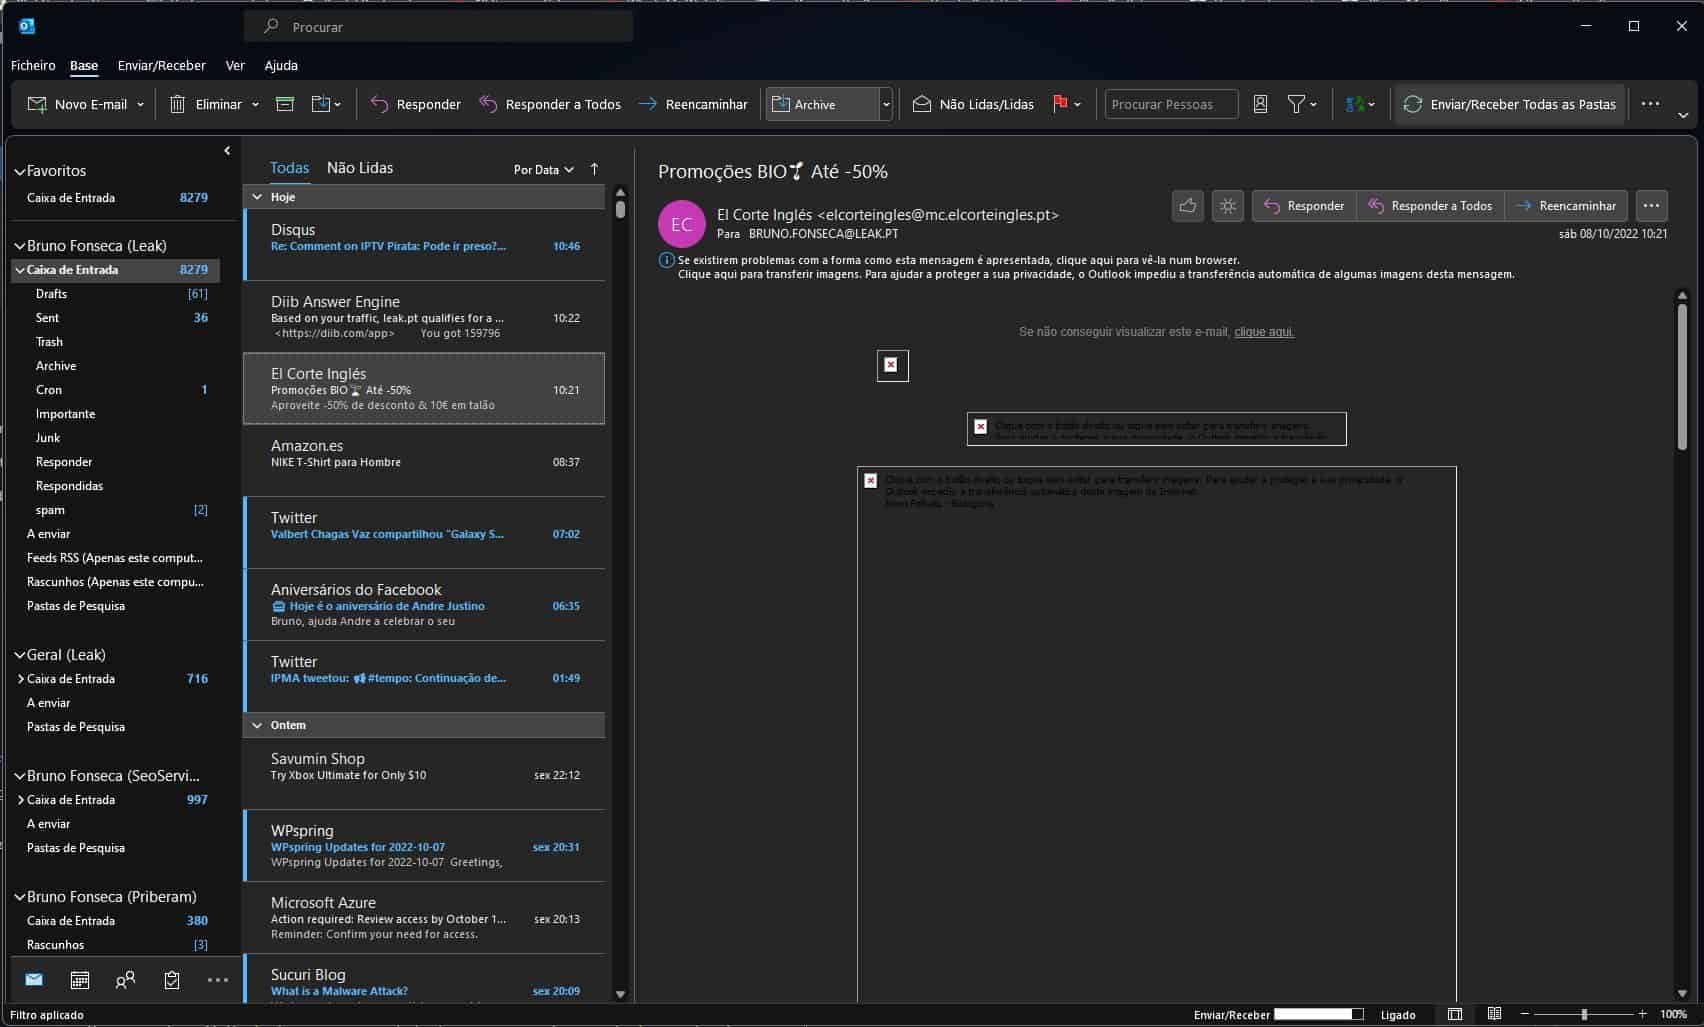1704x1027 pixels.
Task: Click the Like thumbs-up icon
Action: (x=1187, y=206)
